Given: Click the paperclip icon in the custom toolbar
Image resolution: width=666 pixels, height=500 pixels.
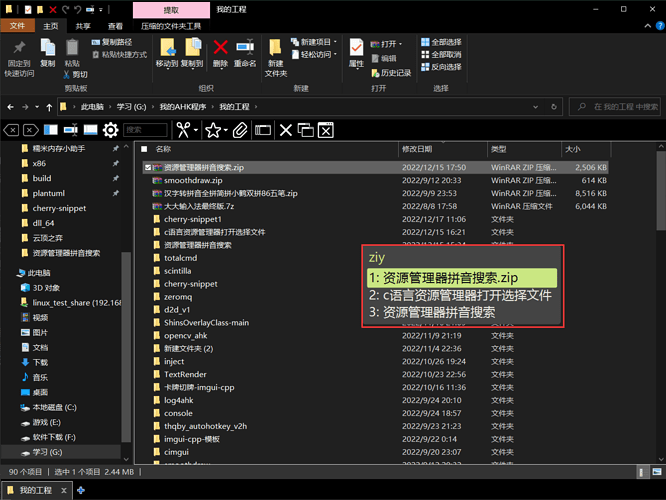Looking at the screenshot, I should point(240,130).
